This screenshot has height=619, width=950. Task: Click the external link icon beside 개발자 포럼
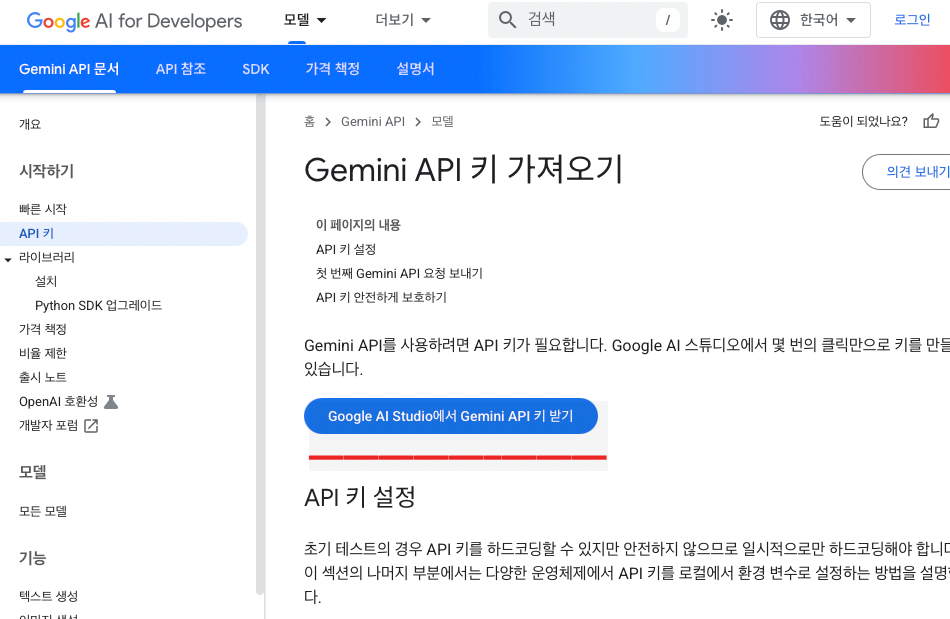tap(91, 426)
